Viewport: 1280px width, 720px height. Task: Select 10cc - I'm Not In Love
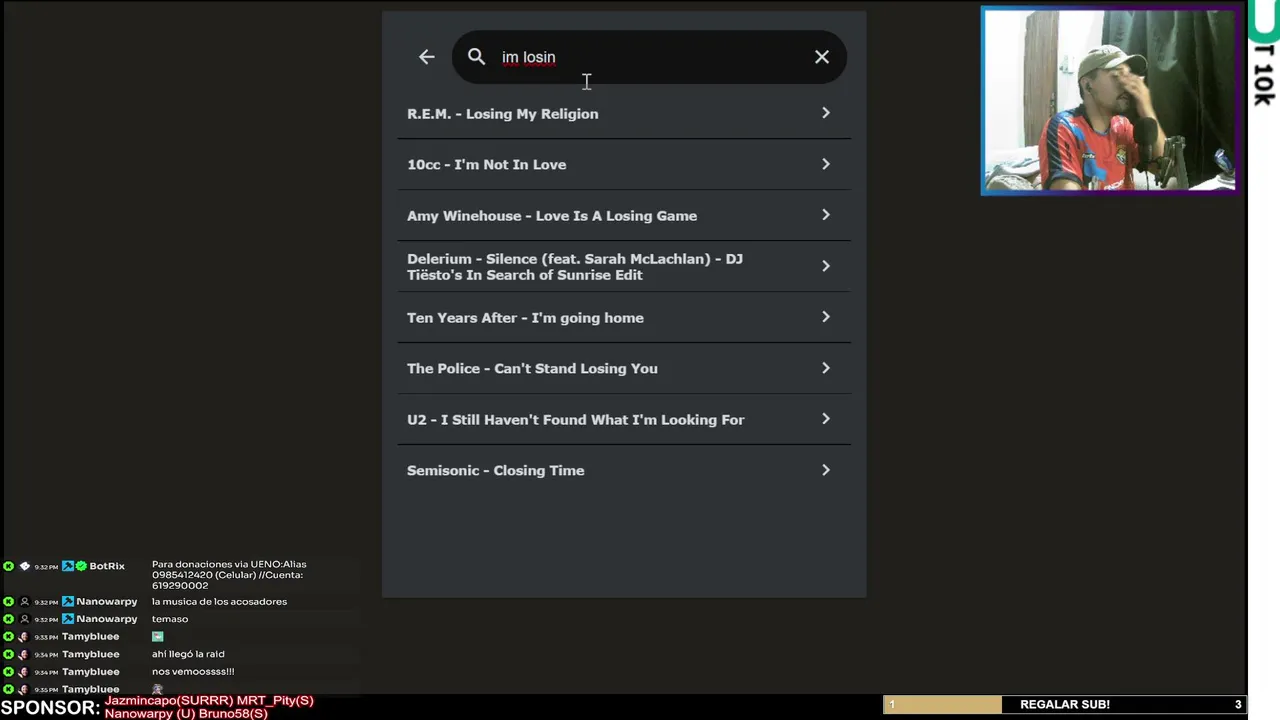click(x=624, y=164)
